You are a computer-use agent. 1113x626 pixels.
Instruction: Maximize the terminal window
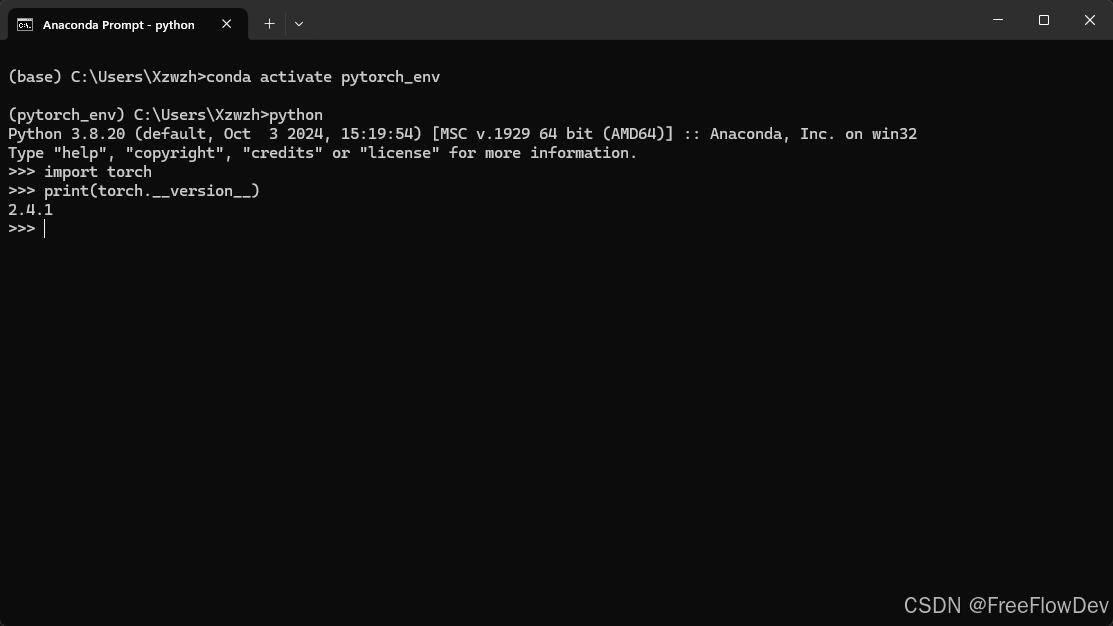click(x=1044, y=20)
